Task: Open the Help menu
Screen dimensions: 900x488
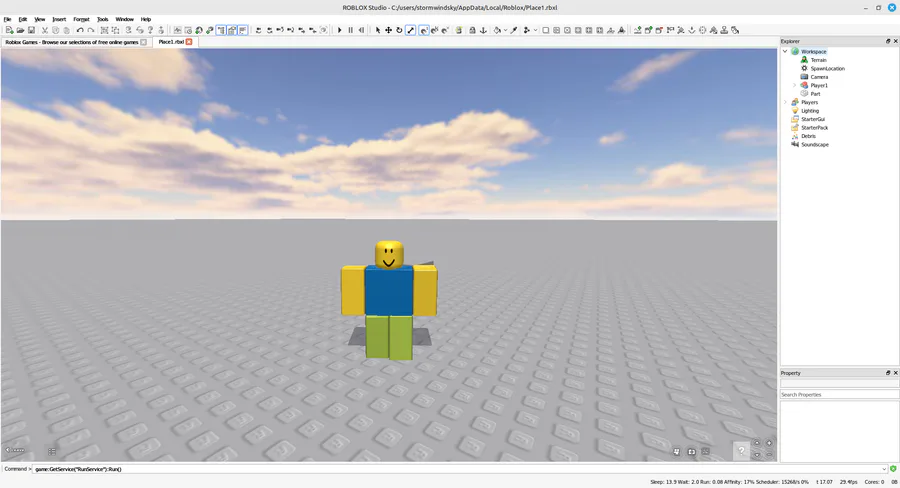Action: coord(146,19)
